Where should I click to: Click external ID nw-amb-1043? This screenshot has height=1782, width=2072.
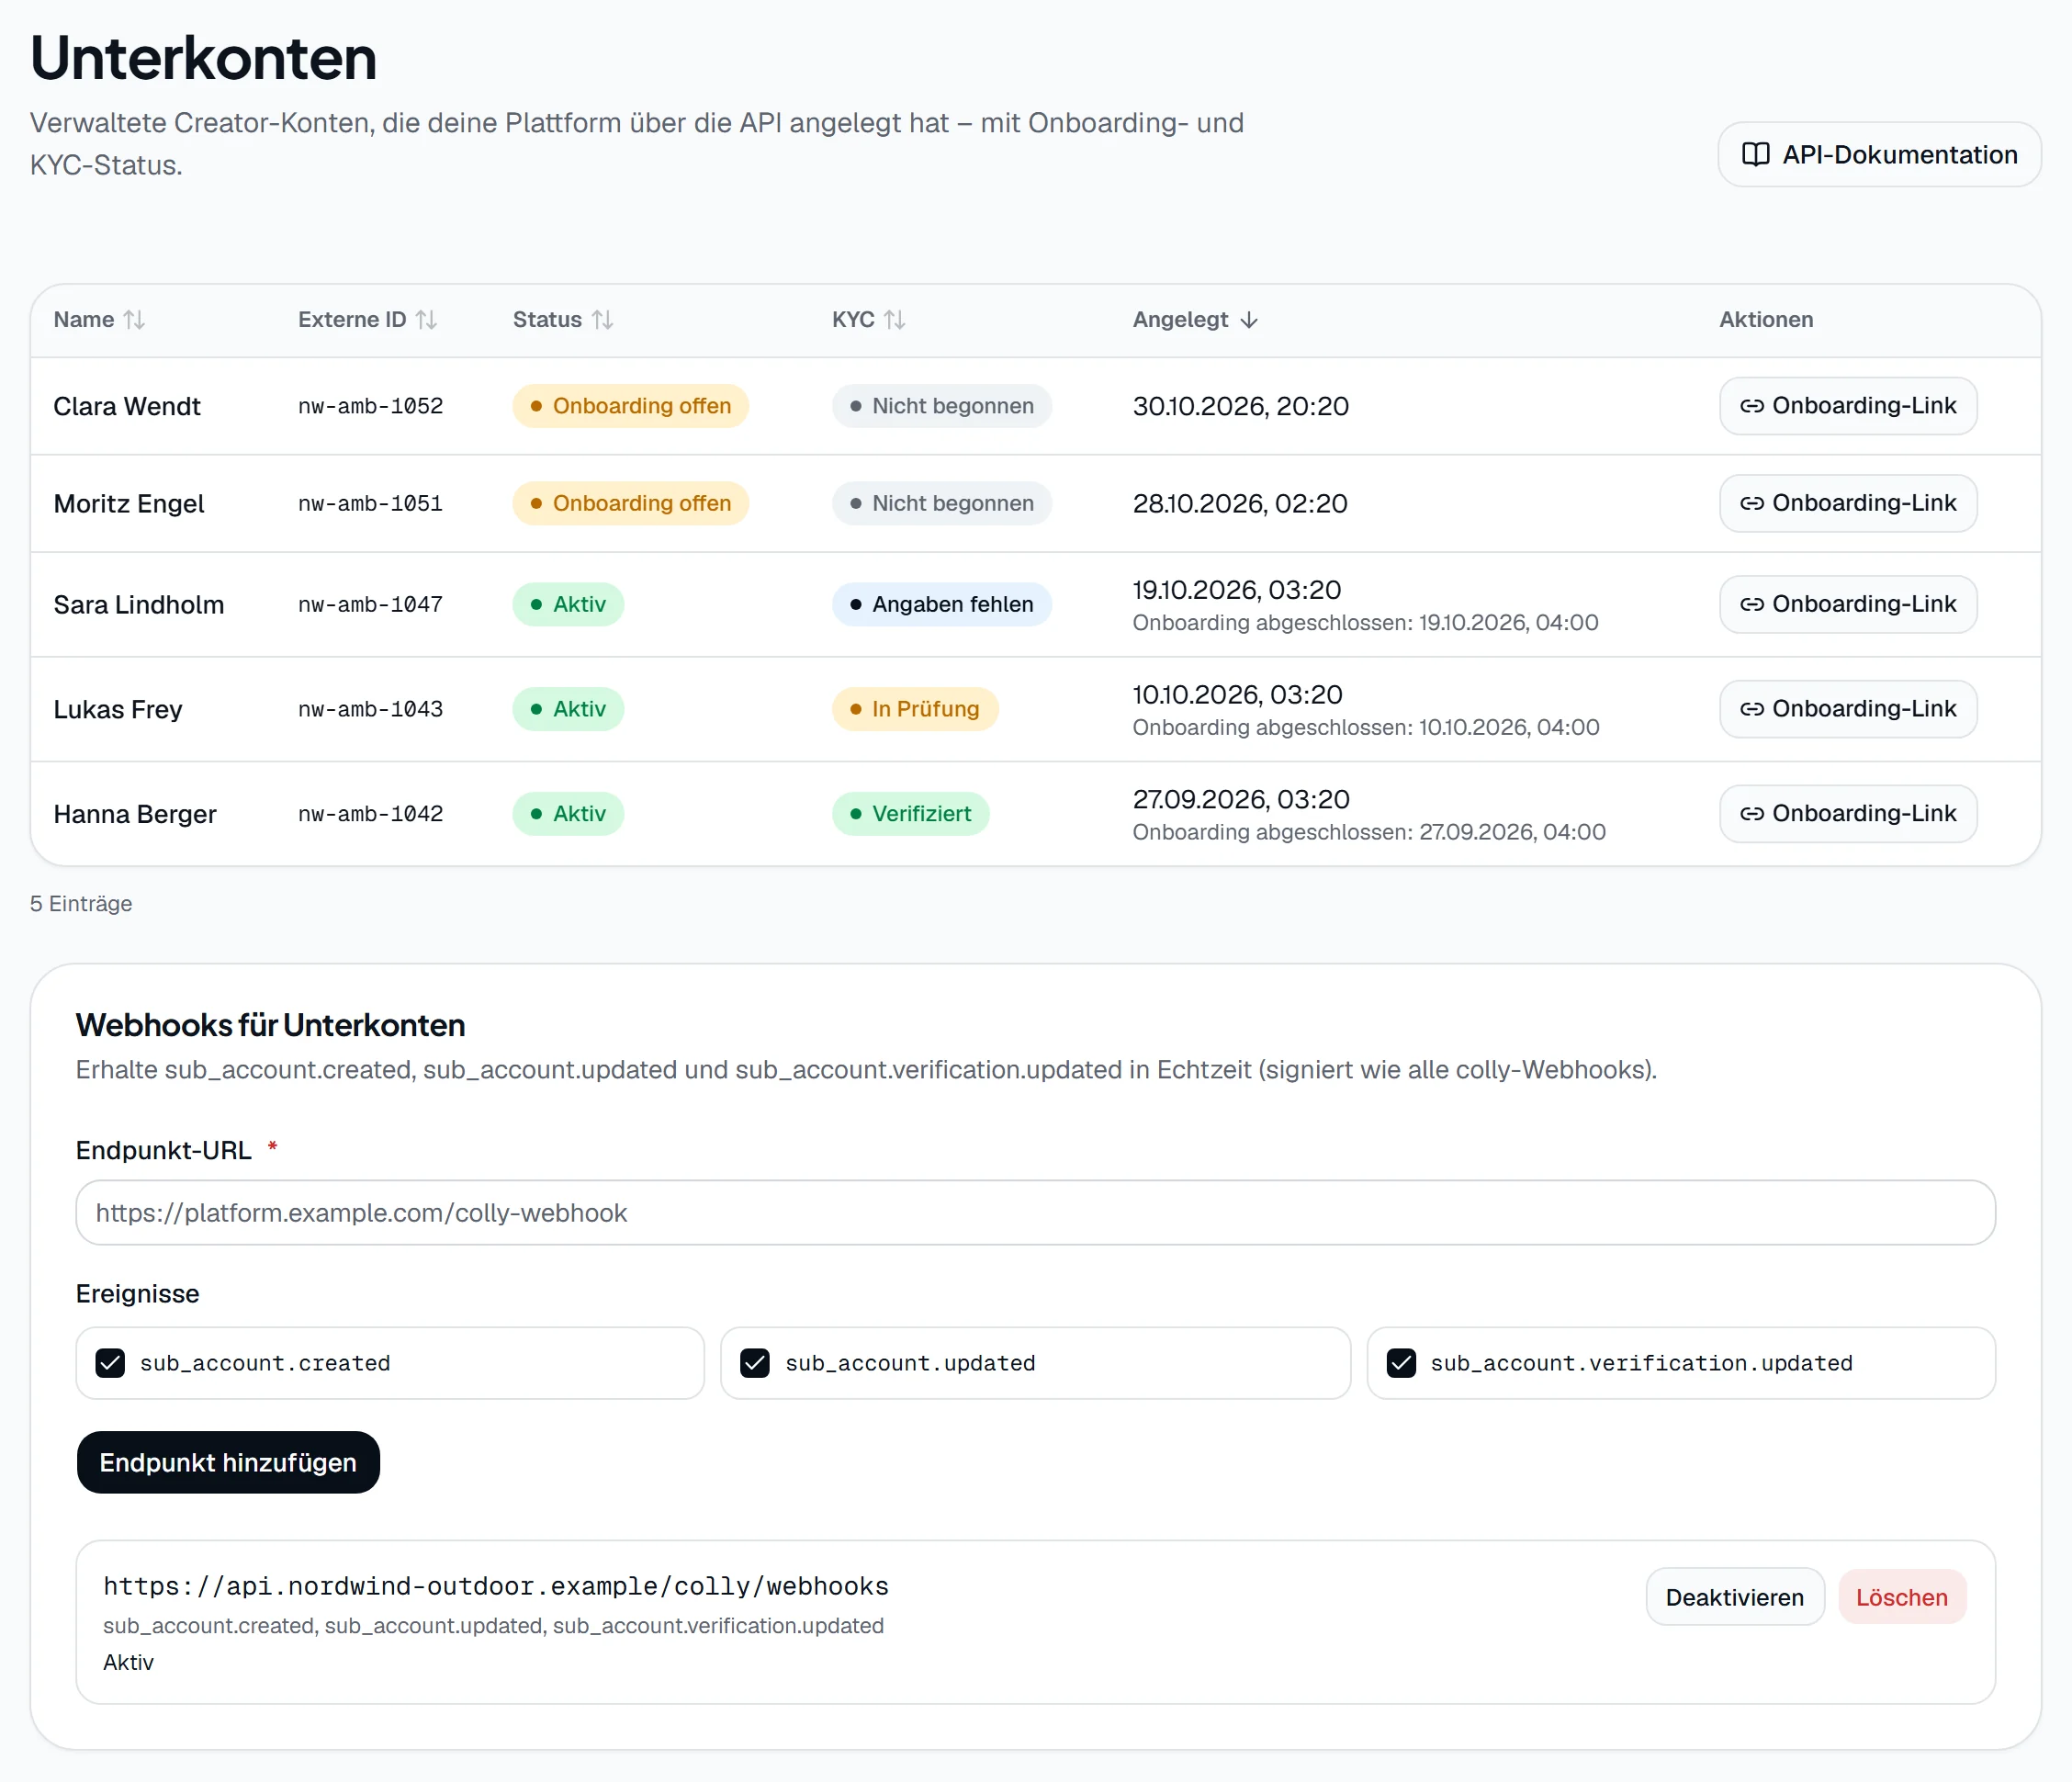click(x=370, y=709)
